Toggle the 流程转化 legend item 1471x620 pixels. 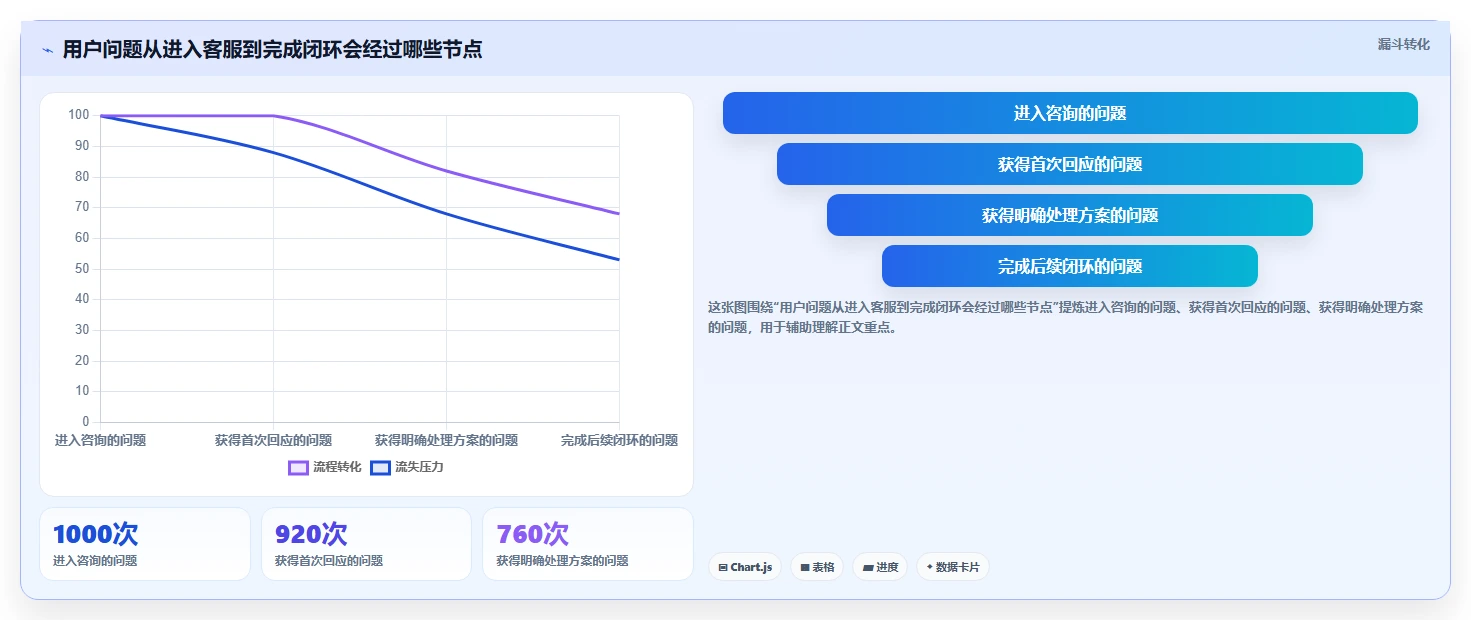(324, 467)
